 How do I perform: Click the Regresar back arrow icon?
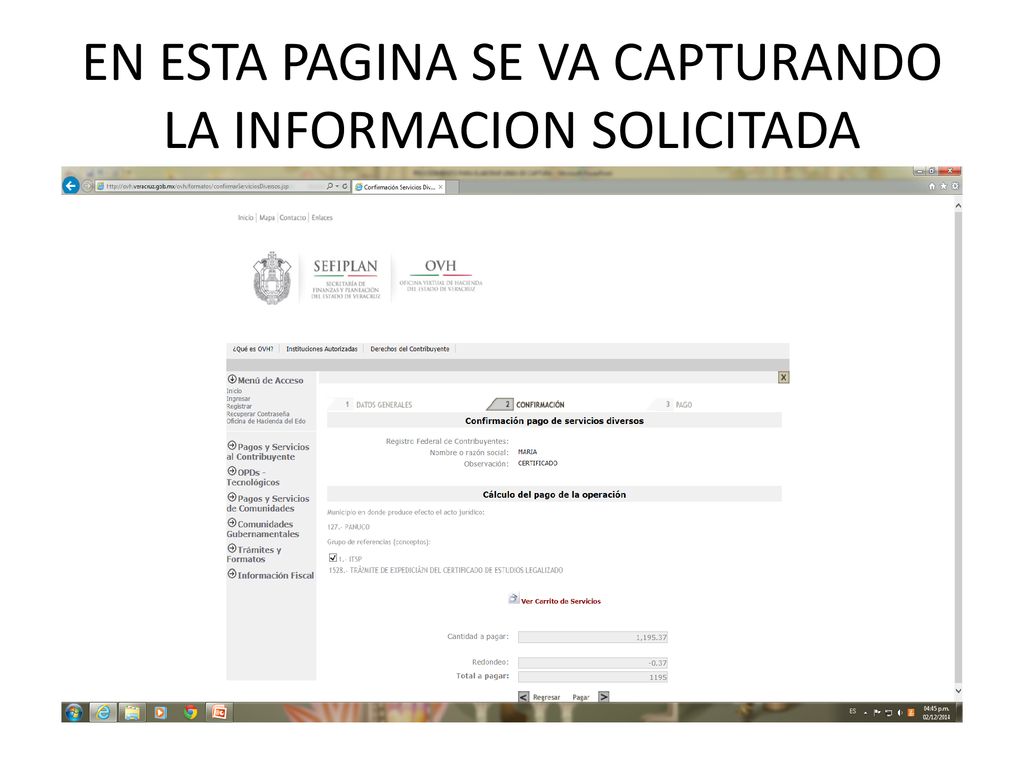tap(524, 697)
